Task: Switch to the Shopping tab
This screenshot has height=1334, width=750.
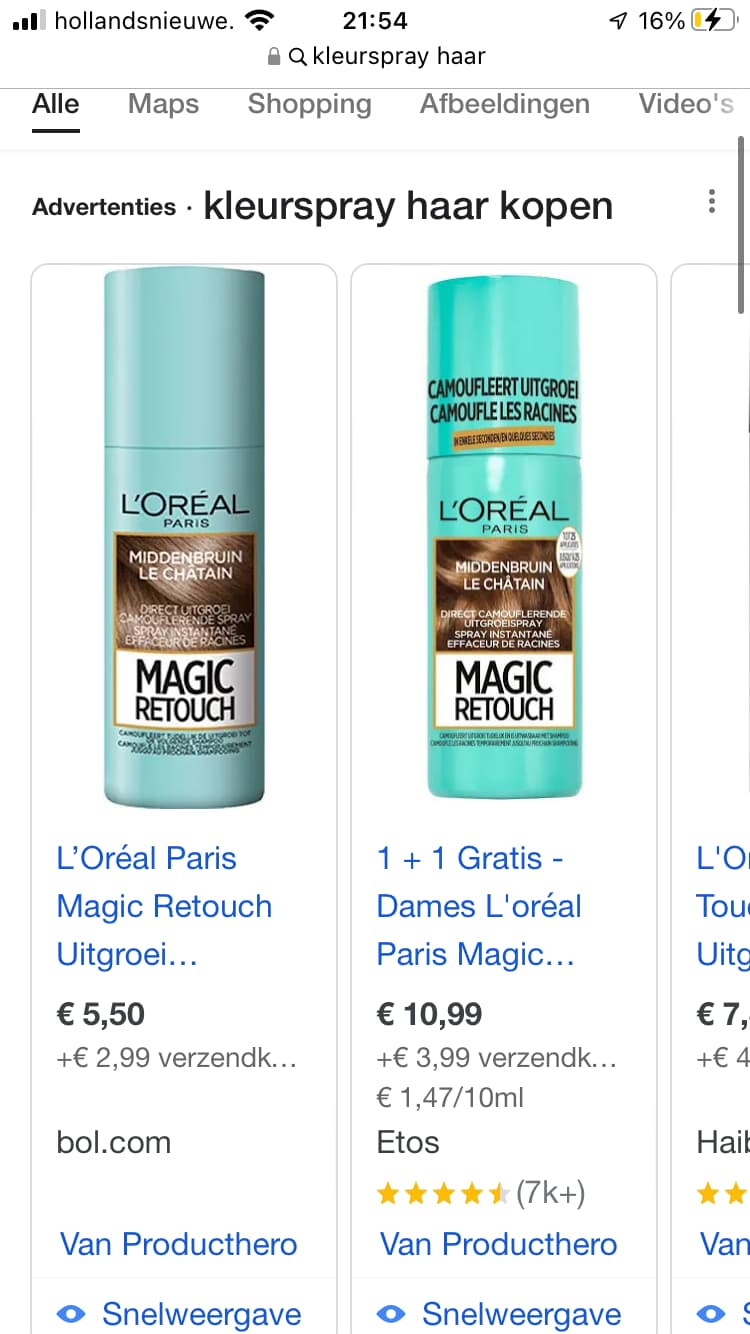Action: (x=309, y=104)
